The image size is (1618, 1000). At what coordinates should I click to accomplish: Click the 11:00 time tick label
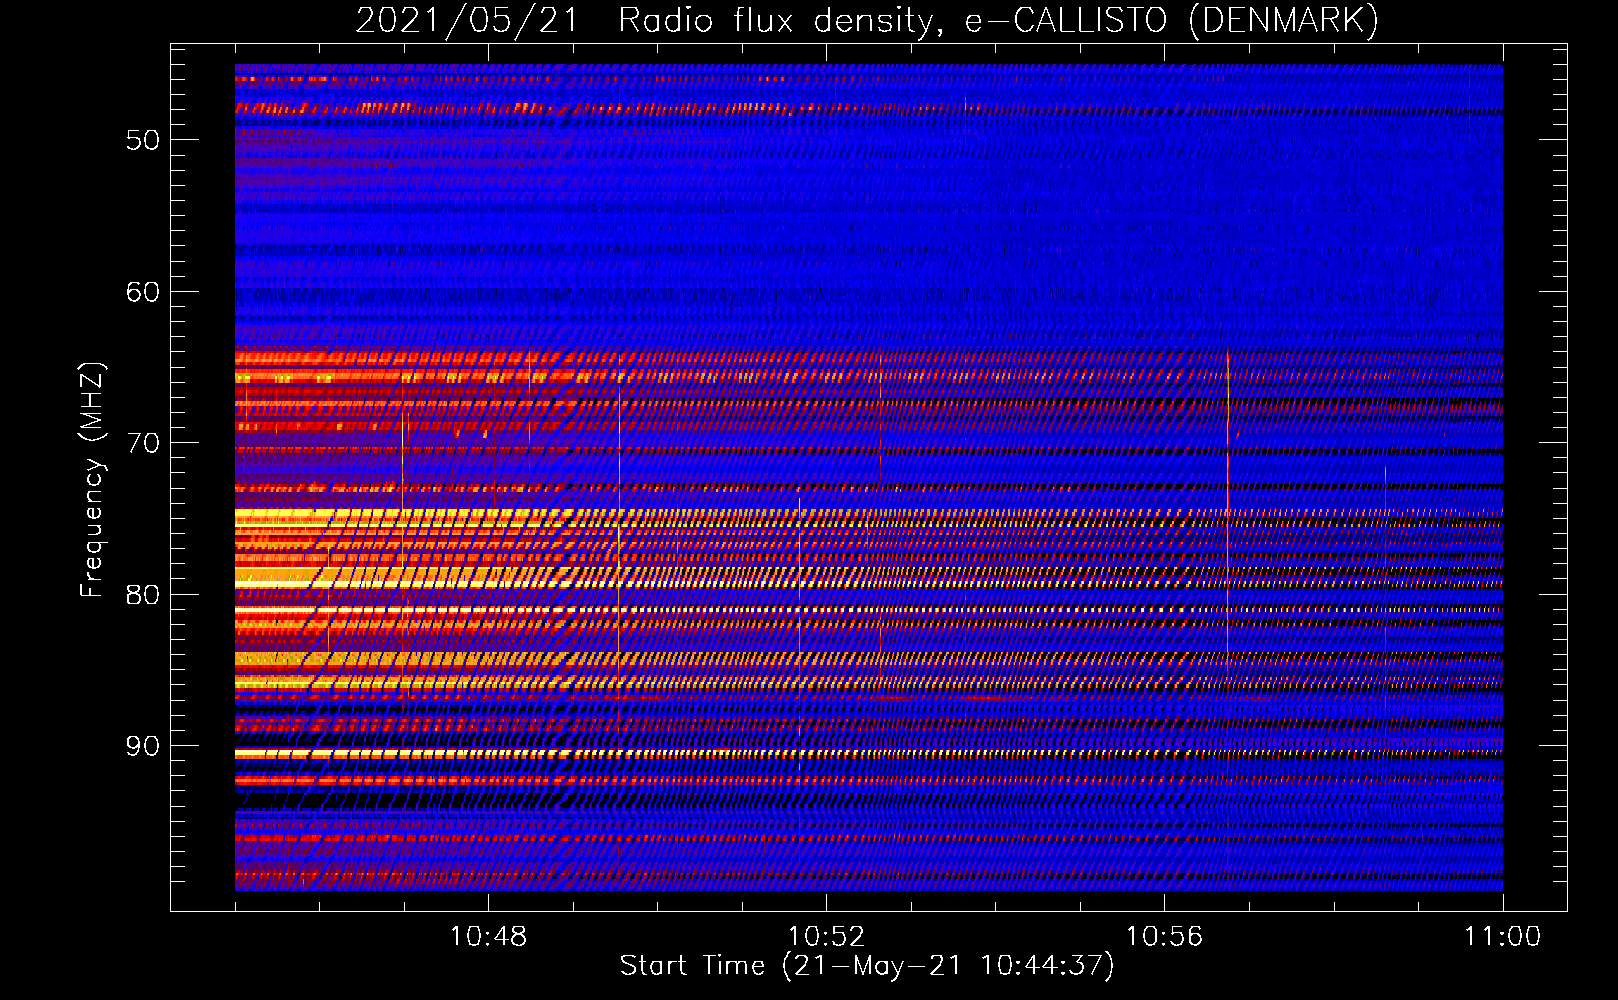[x=1502, y=937]
